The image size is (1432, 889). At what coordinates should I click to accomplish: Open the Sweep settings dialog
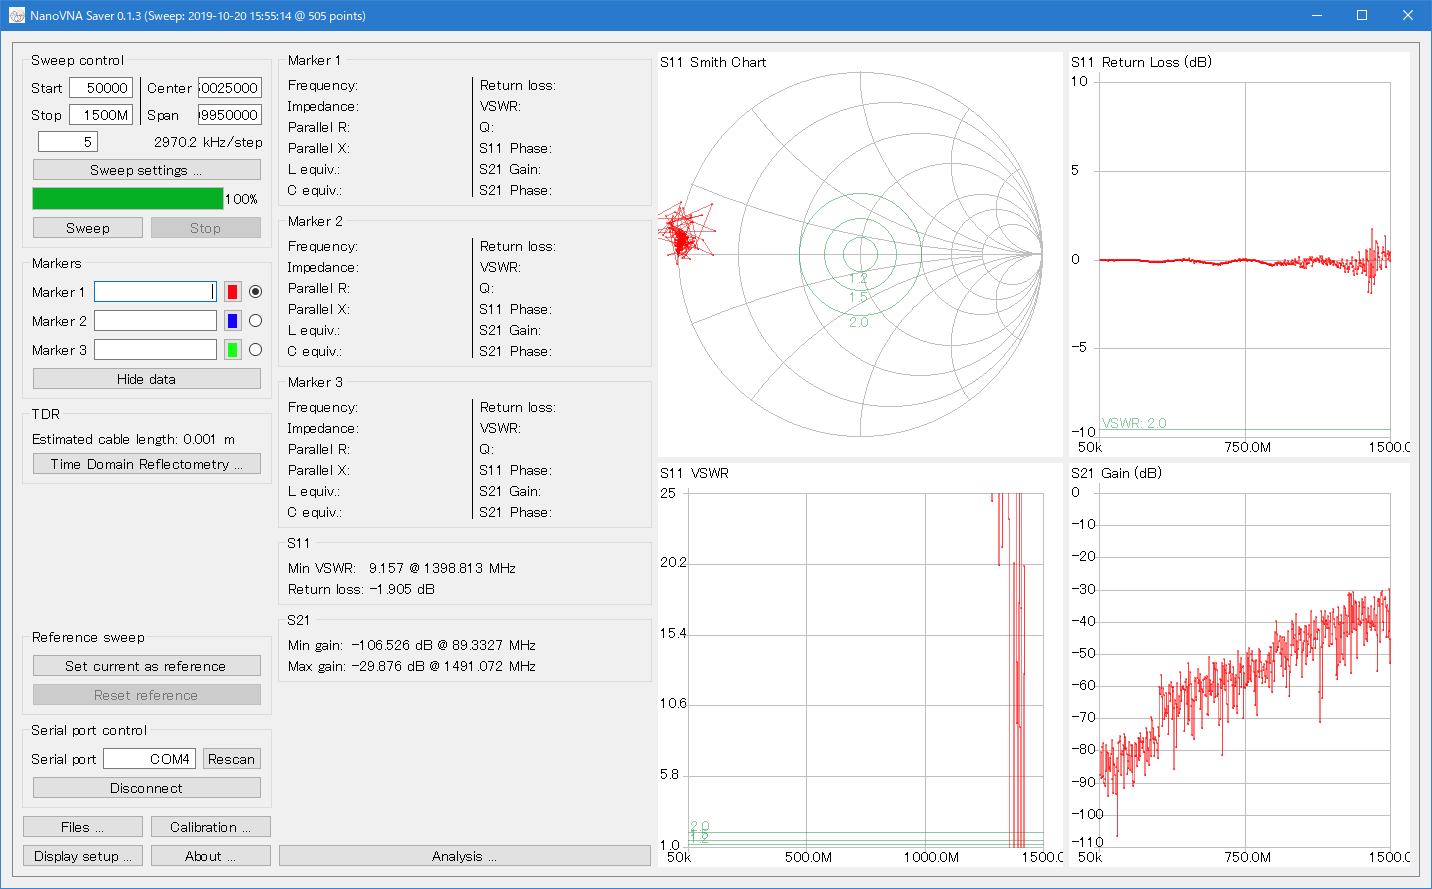147,170
